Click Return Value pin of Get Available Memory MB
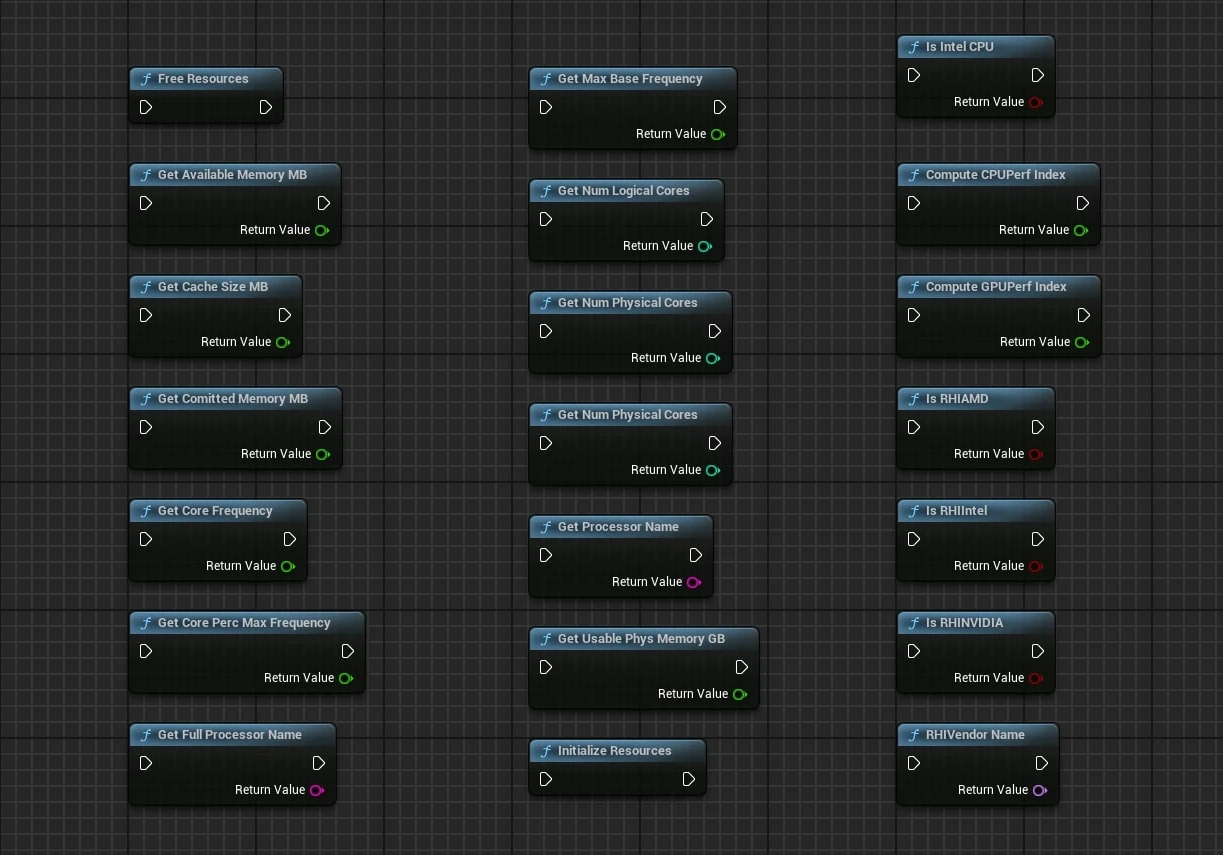 tap(322, 230)
